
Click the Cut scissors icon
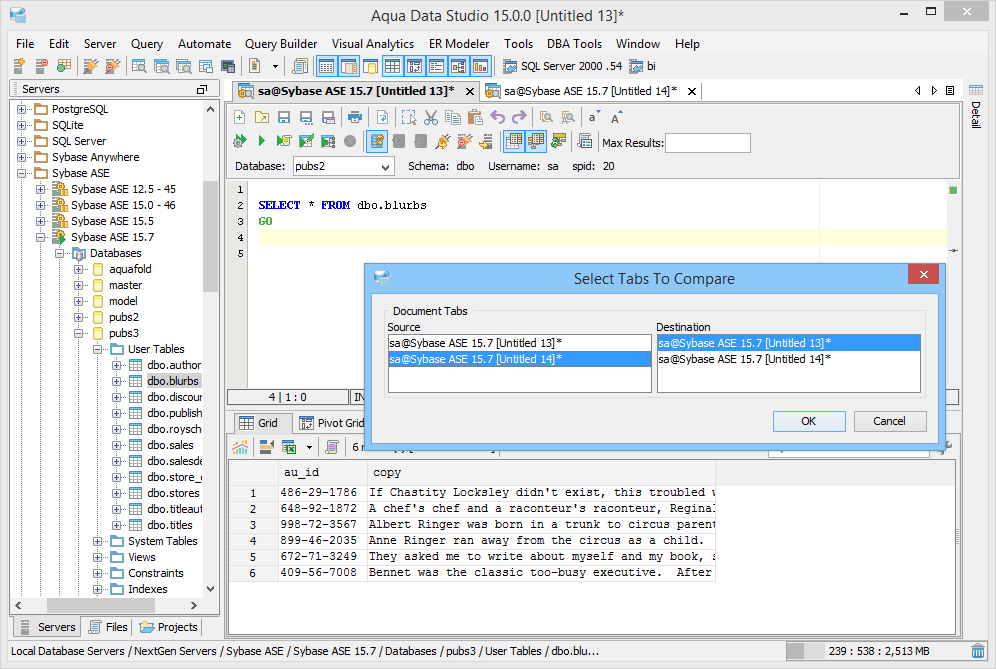click(431, 118)
